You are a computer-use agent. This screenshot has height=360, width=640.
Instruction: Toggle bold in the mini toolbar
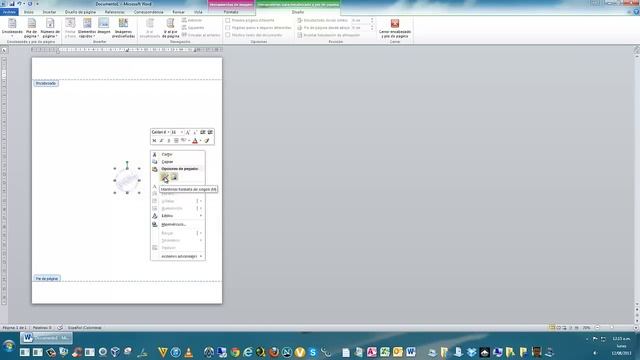[x=154, y=140]
